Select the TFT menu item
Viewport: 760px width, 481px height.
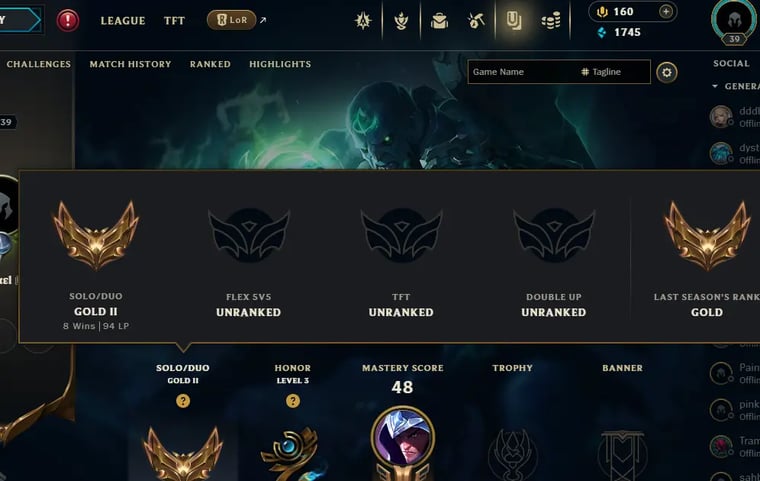coord(174,21)
